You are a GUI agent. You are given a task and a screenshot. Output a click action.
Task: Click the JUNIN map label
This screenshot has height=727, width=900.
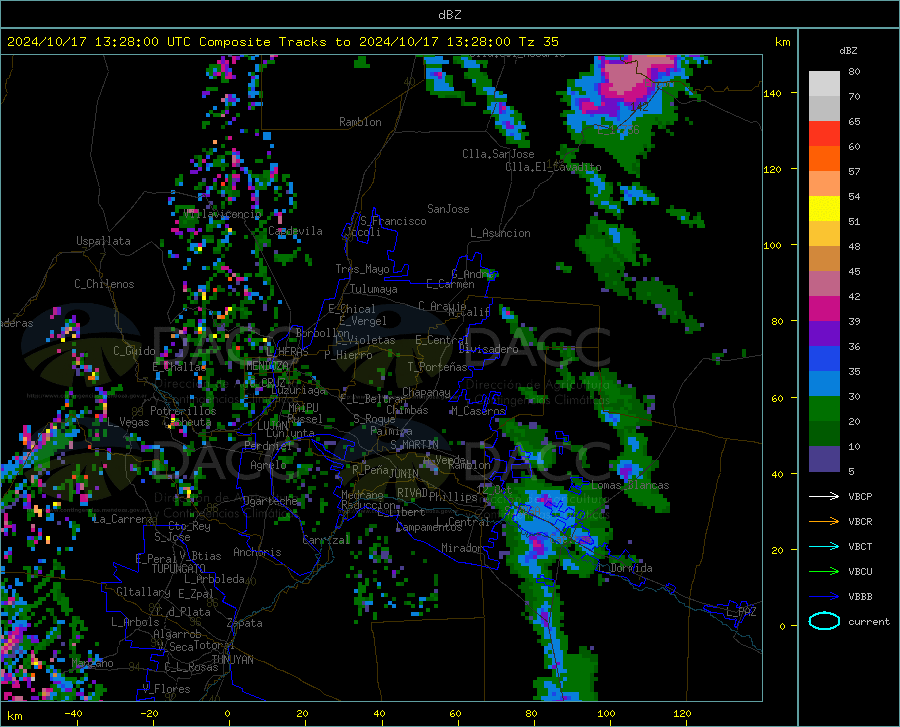(404, 473)
